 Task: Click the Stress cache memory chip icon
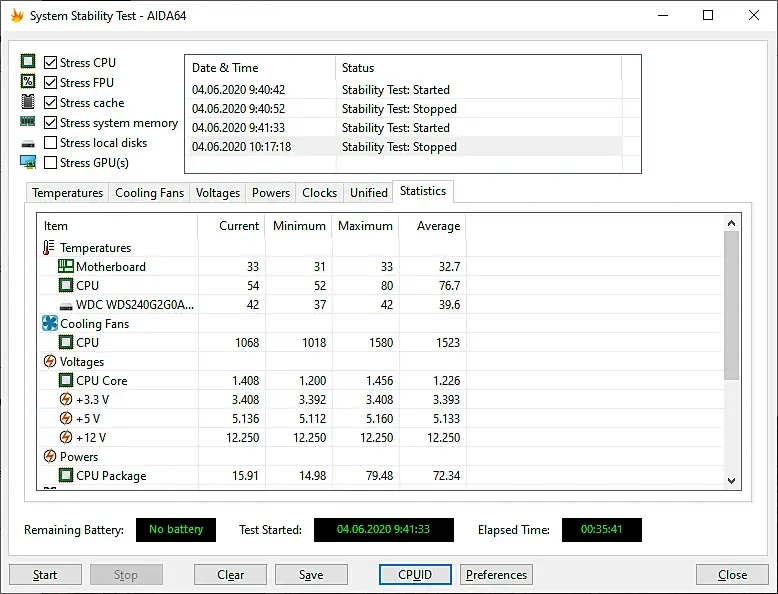(28, 102)
